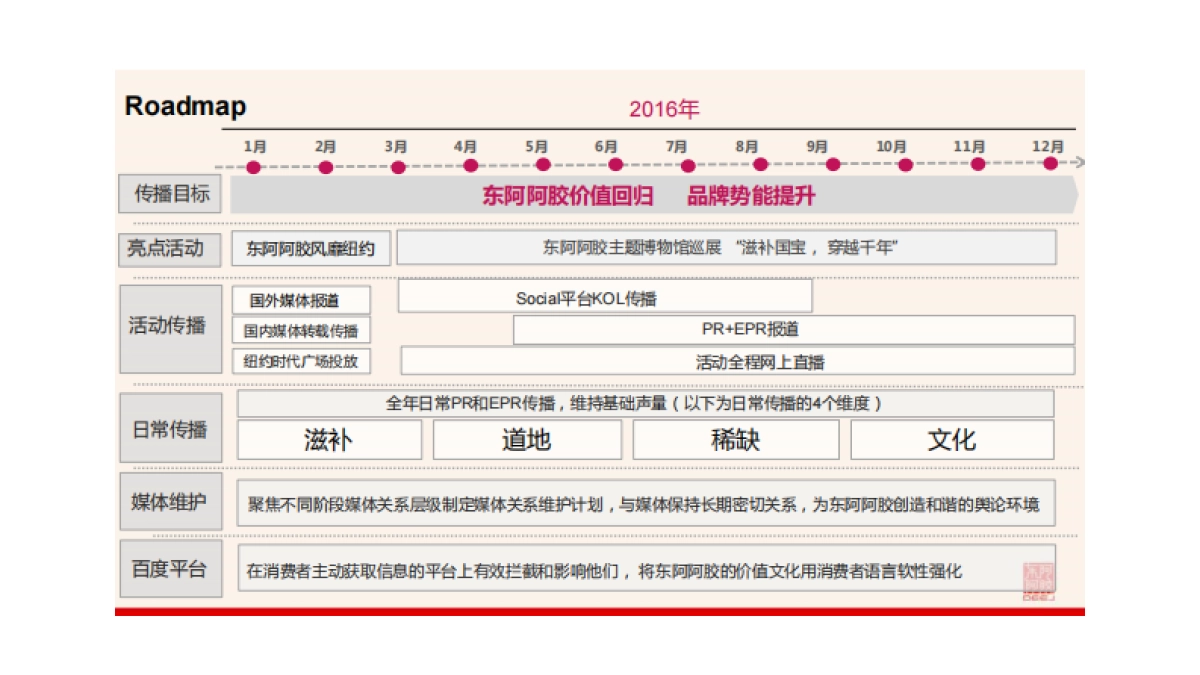The width and height of the screenshot is (1200, 675).
Task: Select the 滋补 dimension box
Action: click(328, 439)
